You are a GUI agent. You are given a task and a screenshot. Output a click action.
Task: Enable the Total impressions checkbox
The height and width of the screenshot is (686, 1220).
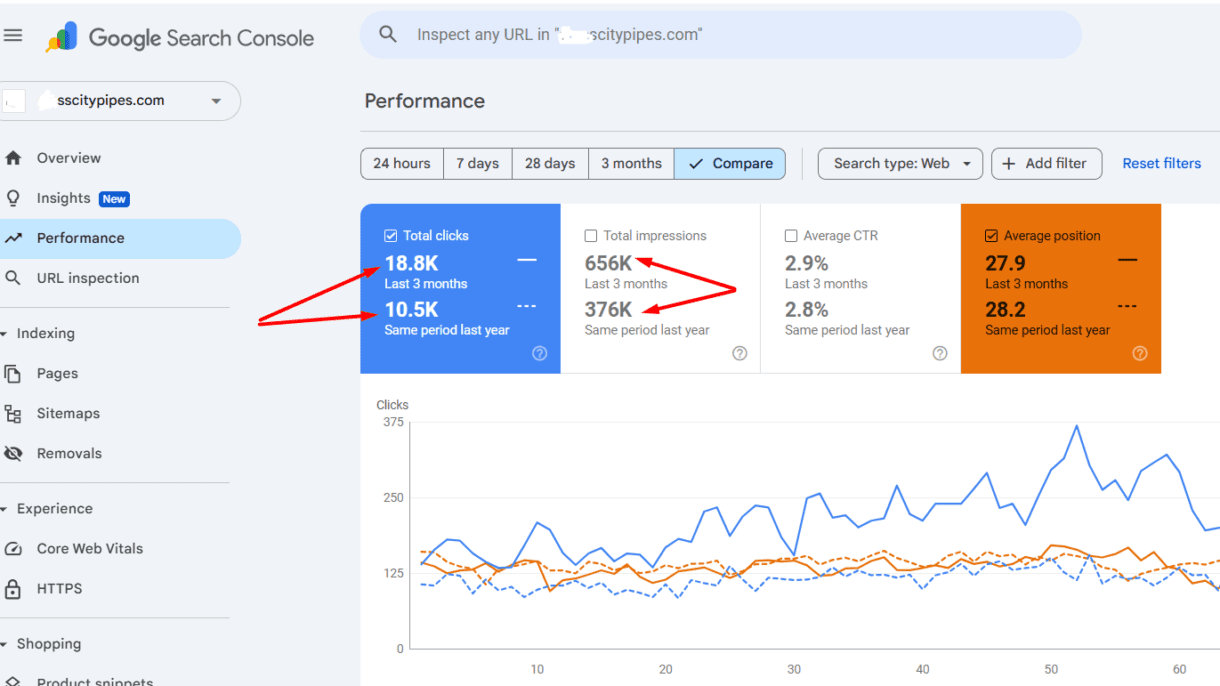pos(591,236)
